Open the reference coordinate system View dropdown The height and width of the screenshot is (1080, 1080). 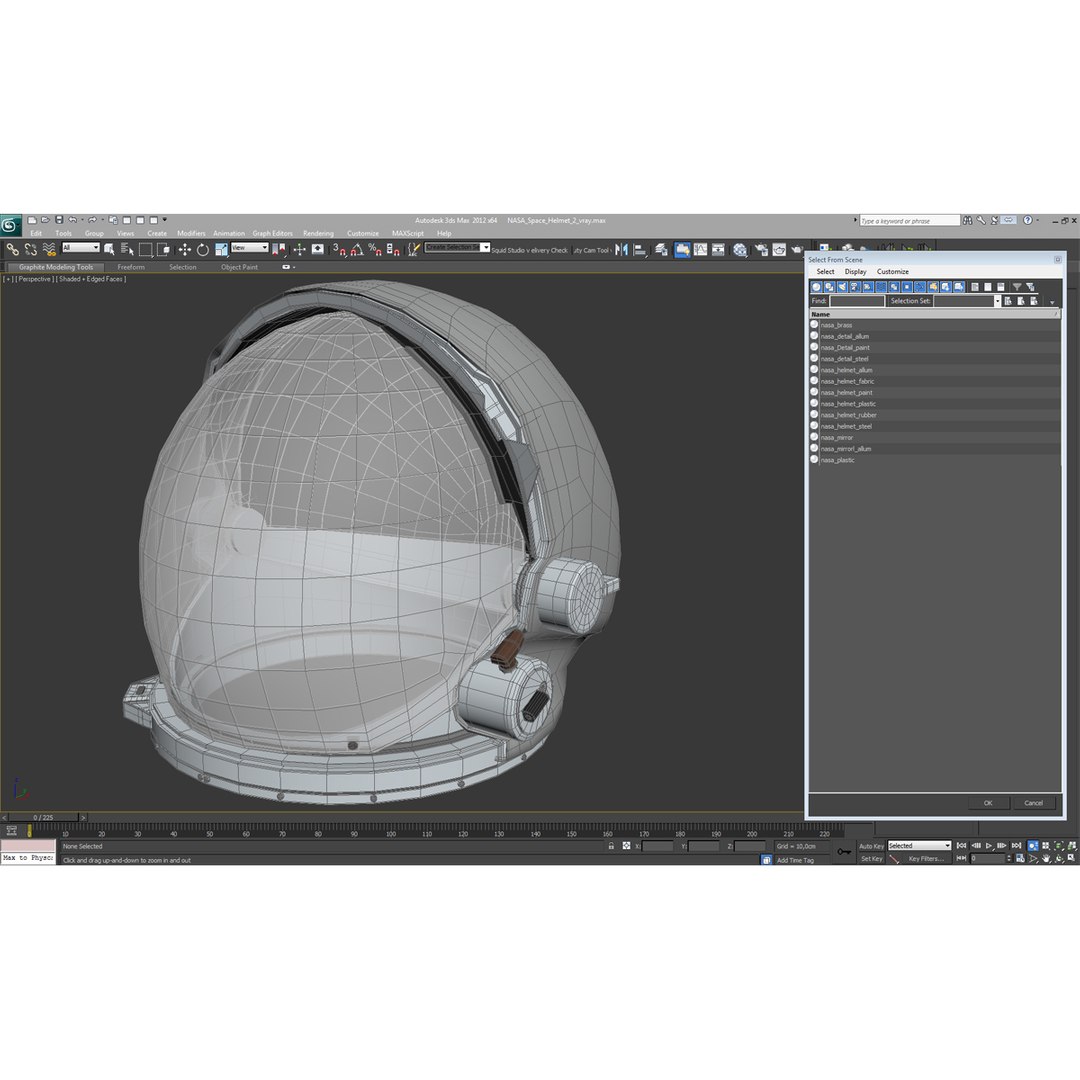[x=249, y=248]
